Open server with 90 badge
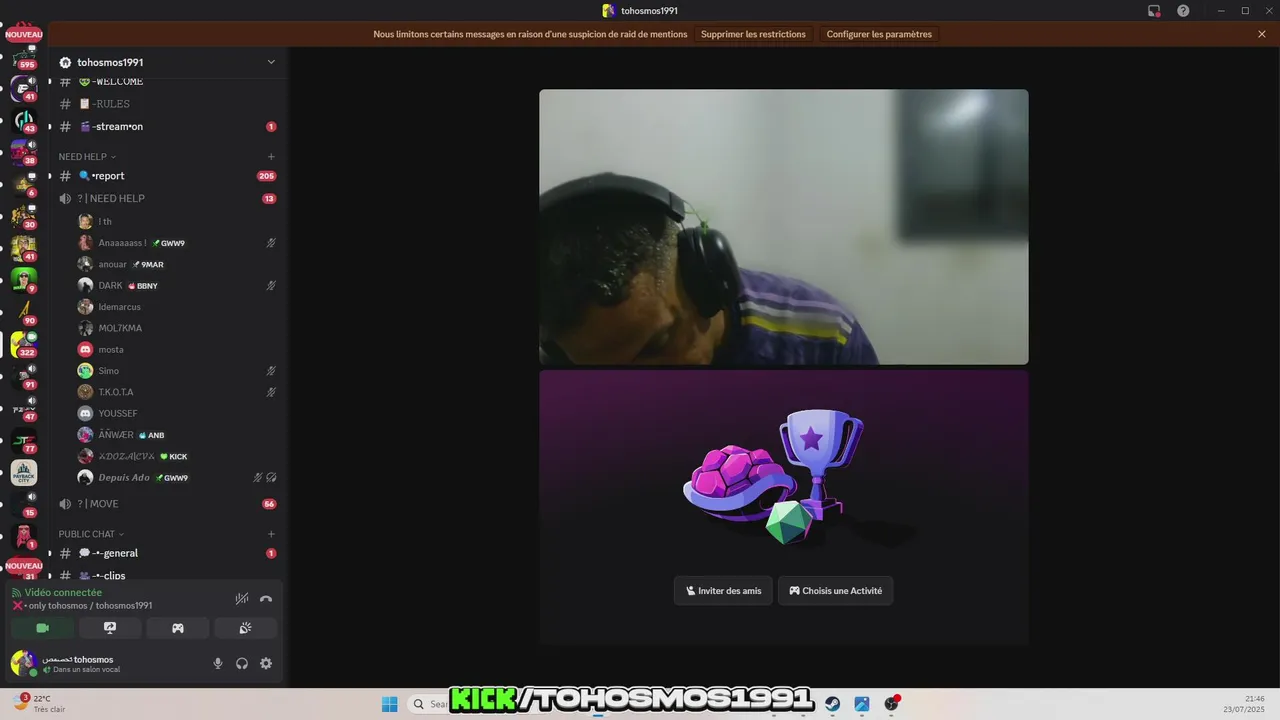The height and width of the screenshot is (720, 1280). point(24,312)
